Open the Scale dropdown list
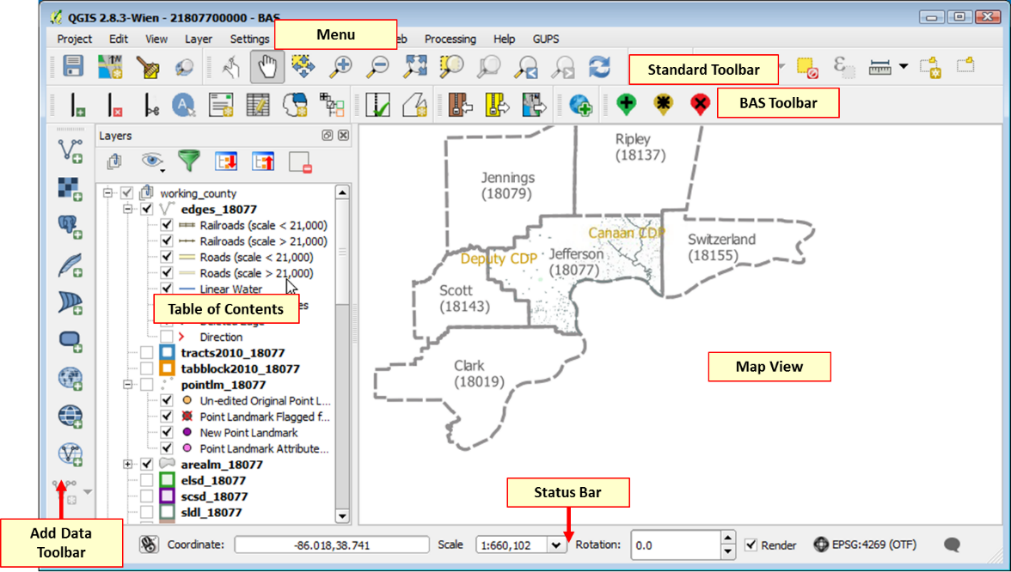This screenshot has width=1011, height=572. 556,545
